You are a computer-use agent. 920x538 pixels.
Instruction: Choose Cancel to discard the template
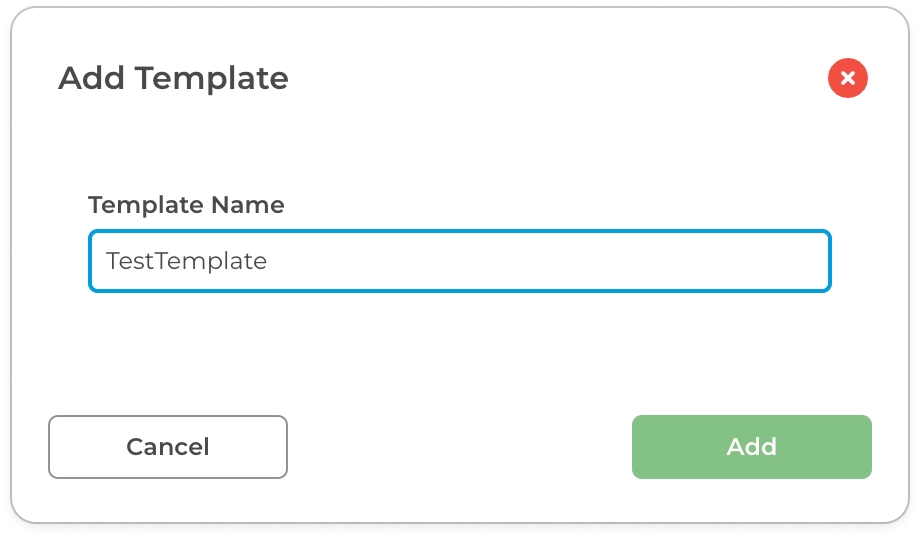pyautogui.click(x=168, y=447)
